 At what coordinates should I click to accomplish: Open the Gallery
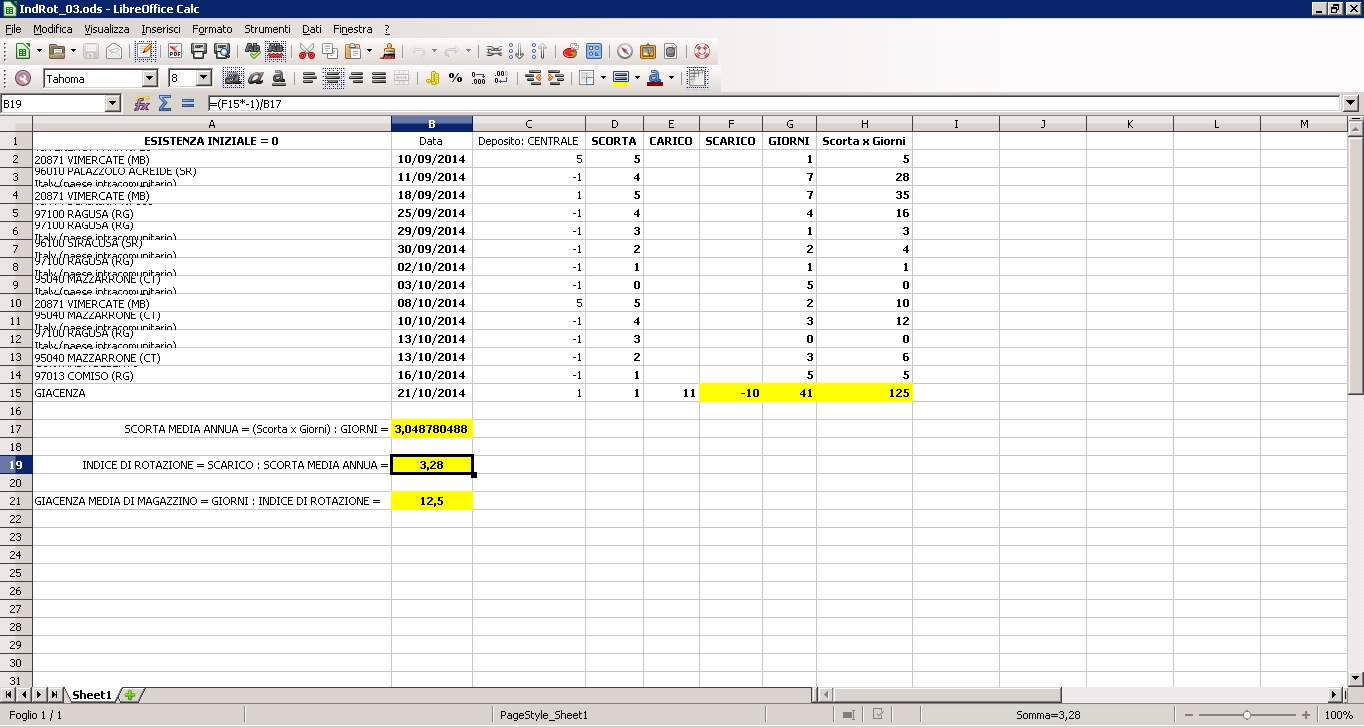[x=647, y=51]
